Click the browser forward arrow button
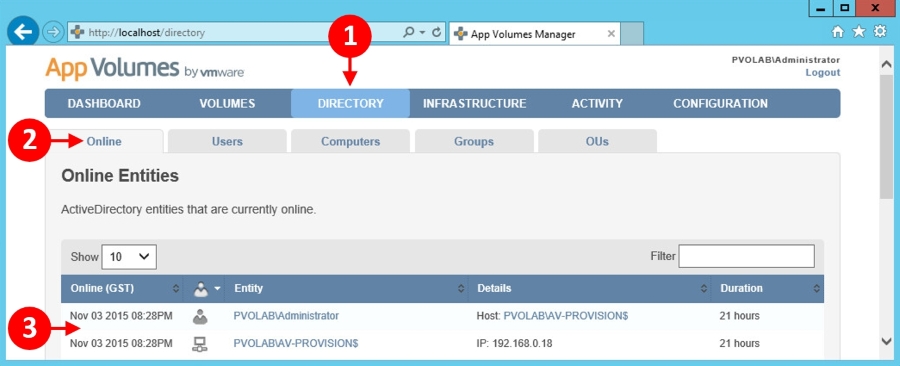This screenshot has height=366, width=900. coord(53,33)
